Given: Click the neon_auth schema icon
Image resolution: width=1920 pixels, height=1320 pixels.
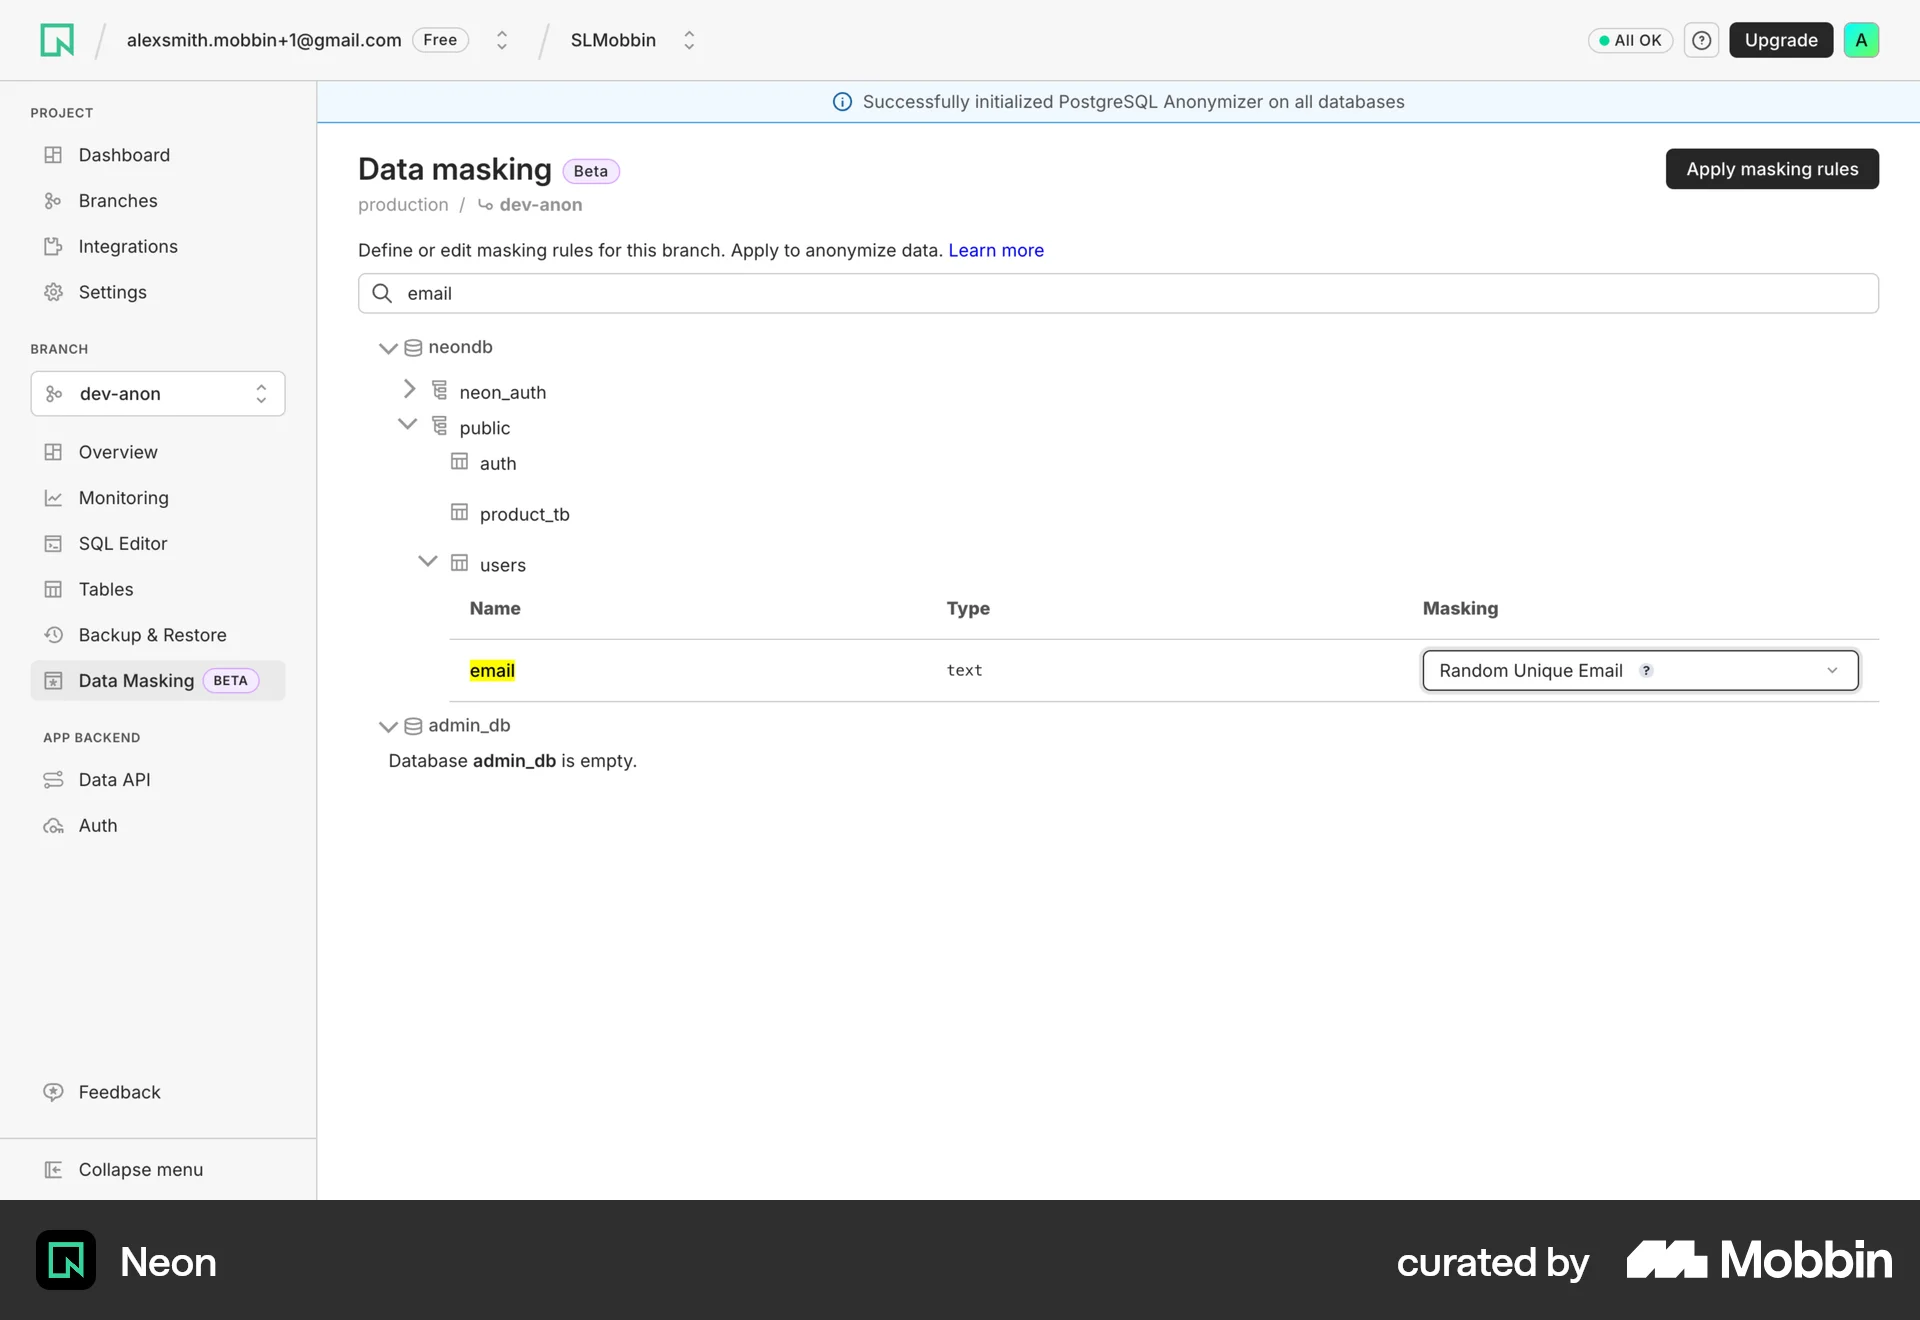Looking at the screenshot, I should coord(439,389).
